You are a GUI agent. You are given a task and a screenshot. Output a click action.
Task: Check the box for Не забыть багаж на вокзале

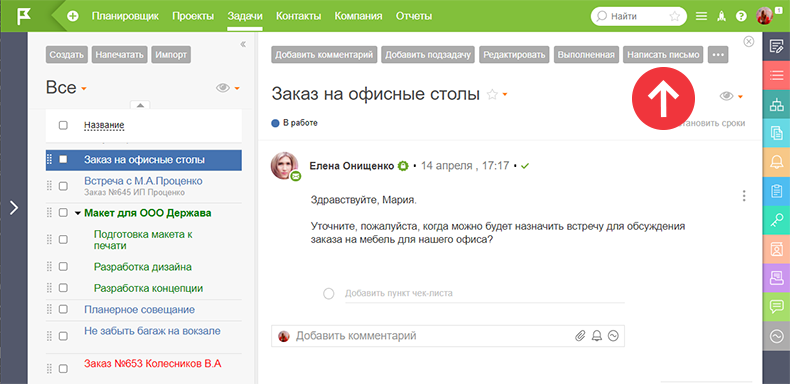pyautogui.click(x=63, y=336)
